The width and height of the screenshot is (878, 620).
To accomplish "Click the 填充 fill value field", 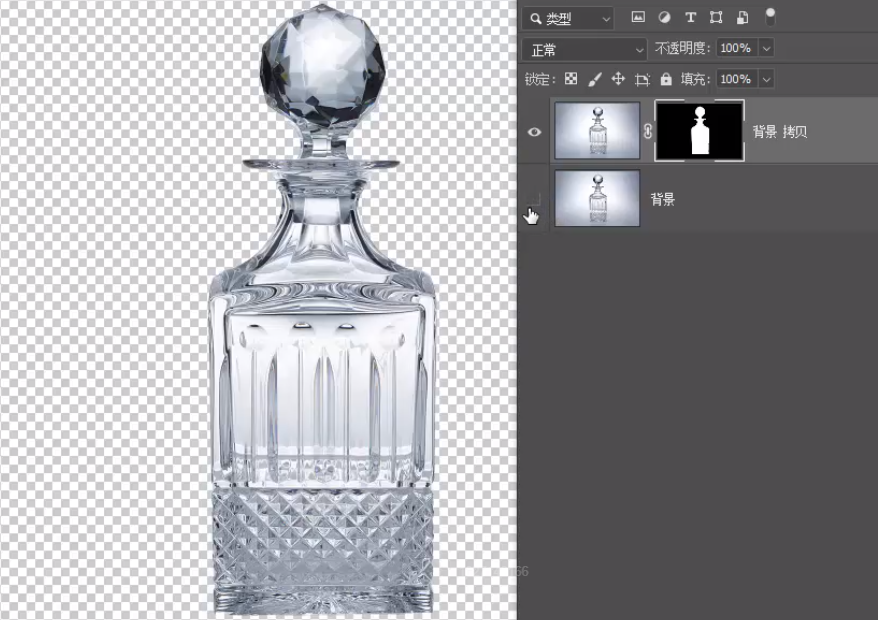I will [736, 79].
